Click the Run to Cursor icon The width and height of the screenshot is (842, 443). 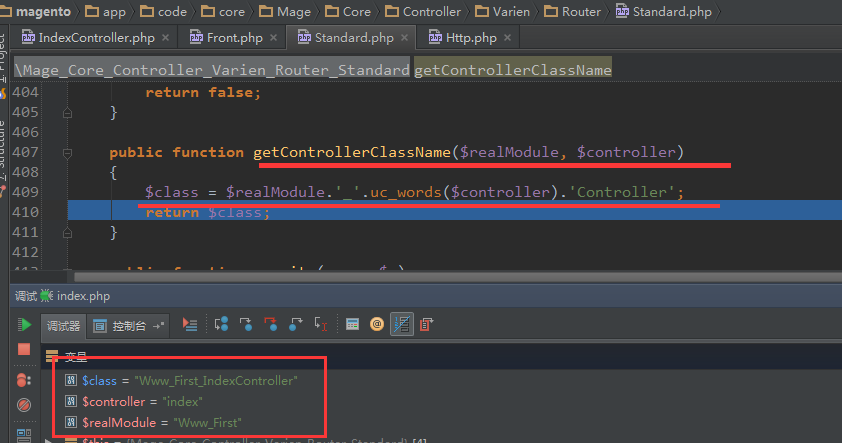coord(321,324)
